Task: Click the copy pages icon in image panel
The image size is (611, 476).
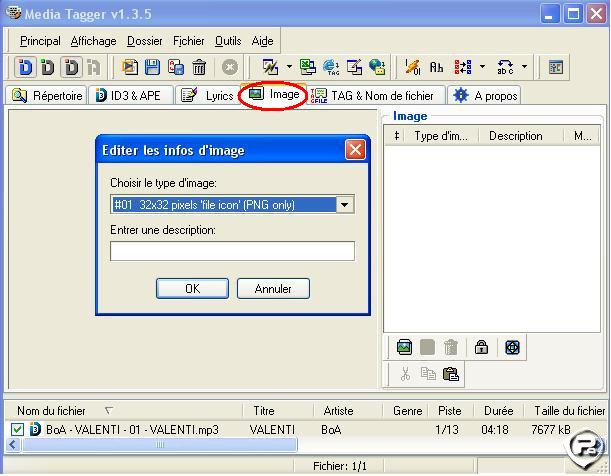Action: tap(428, 374)
